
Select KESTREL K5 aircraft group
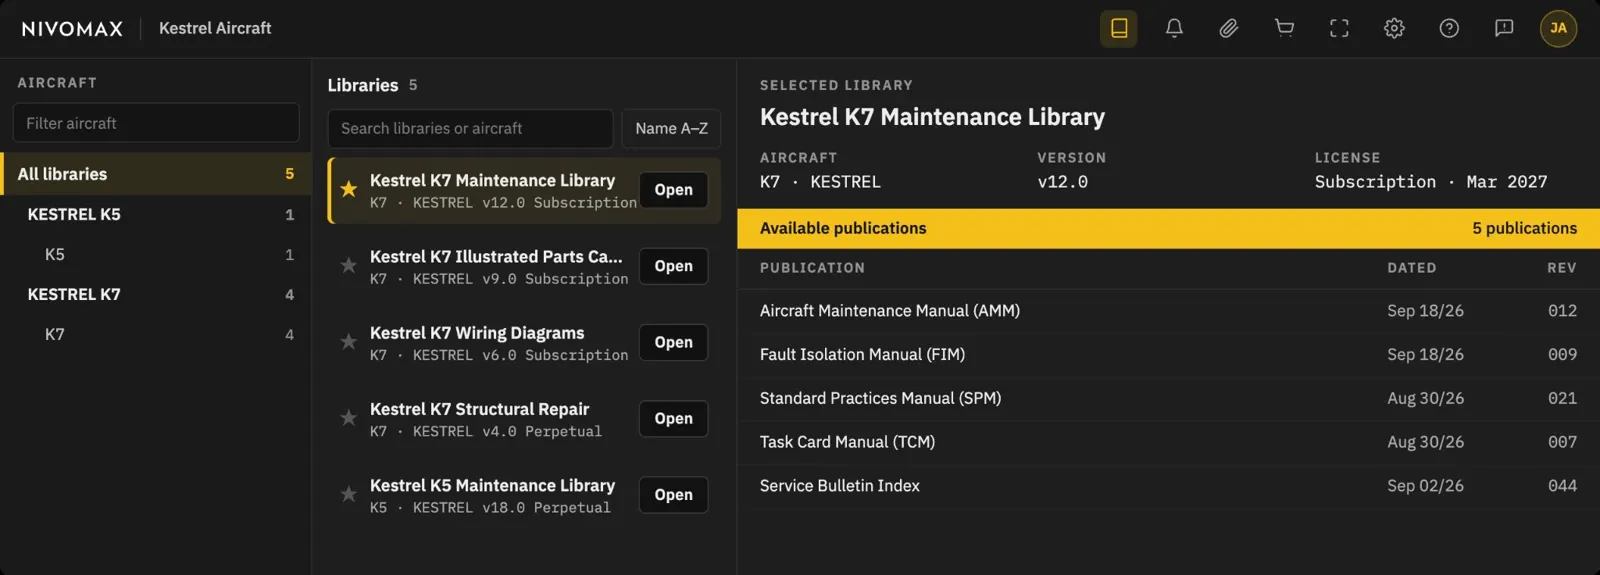(x=156, y=214)
